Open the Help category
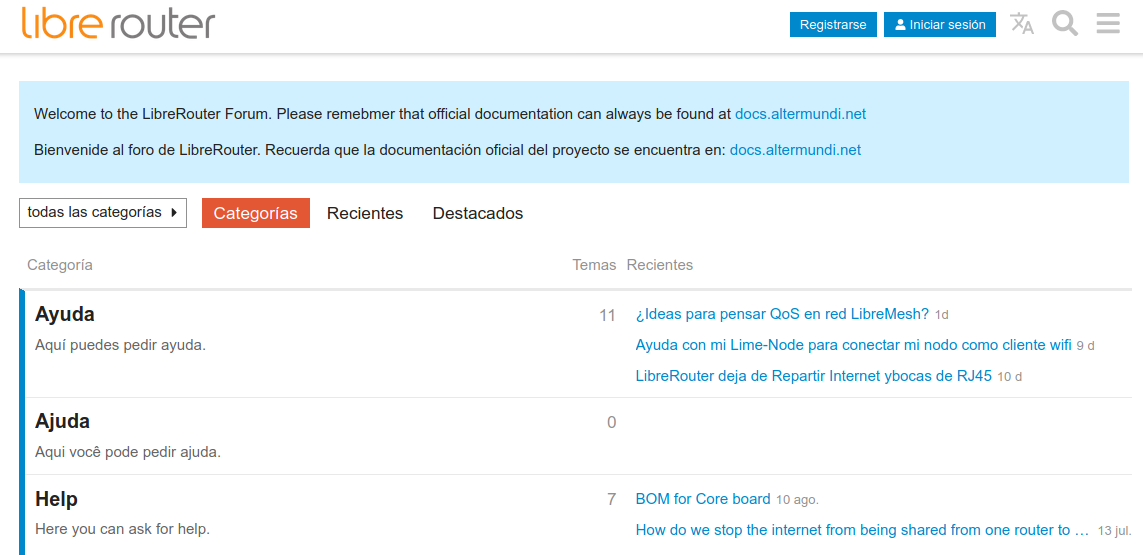This screenshot has height=555, width=1143. 56,499
